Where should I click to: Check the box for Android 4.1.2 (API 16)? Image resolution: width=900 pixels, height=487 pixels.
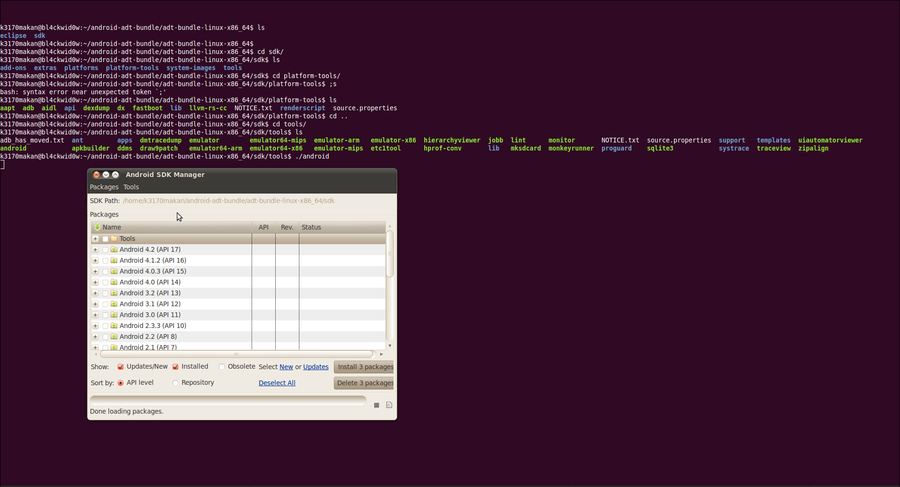click(105, 261)
